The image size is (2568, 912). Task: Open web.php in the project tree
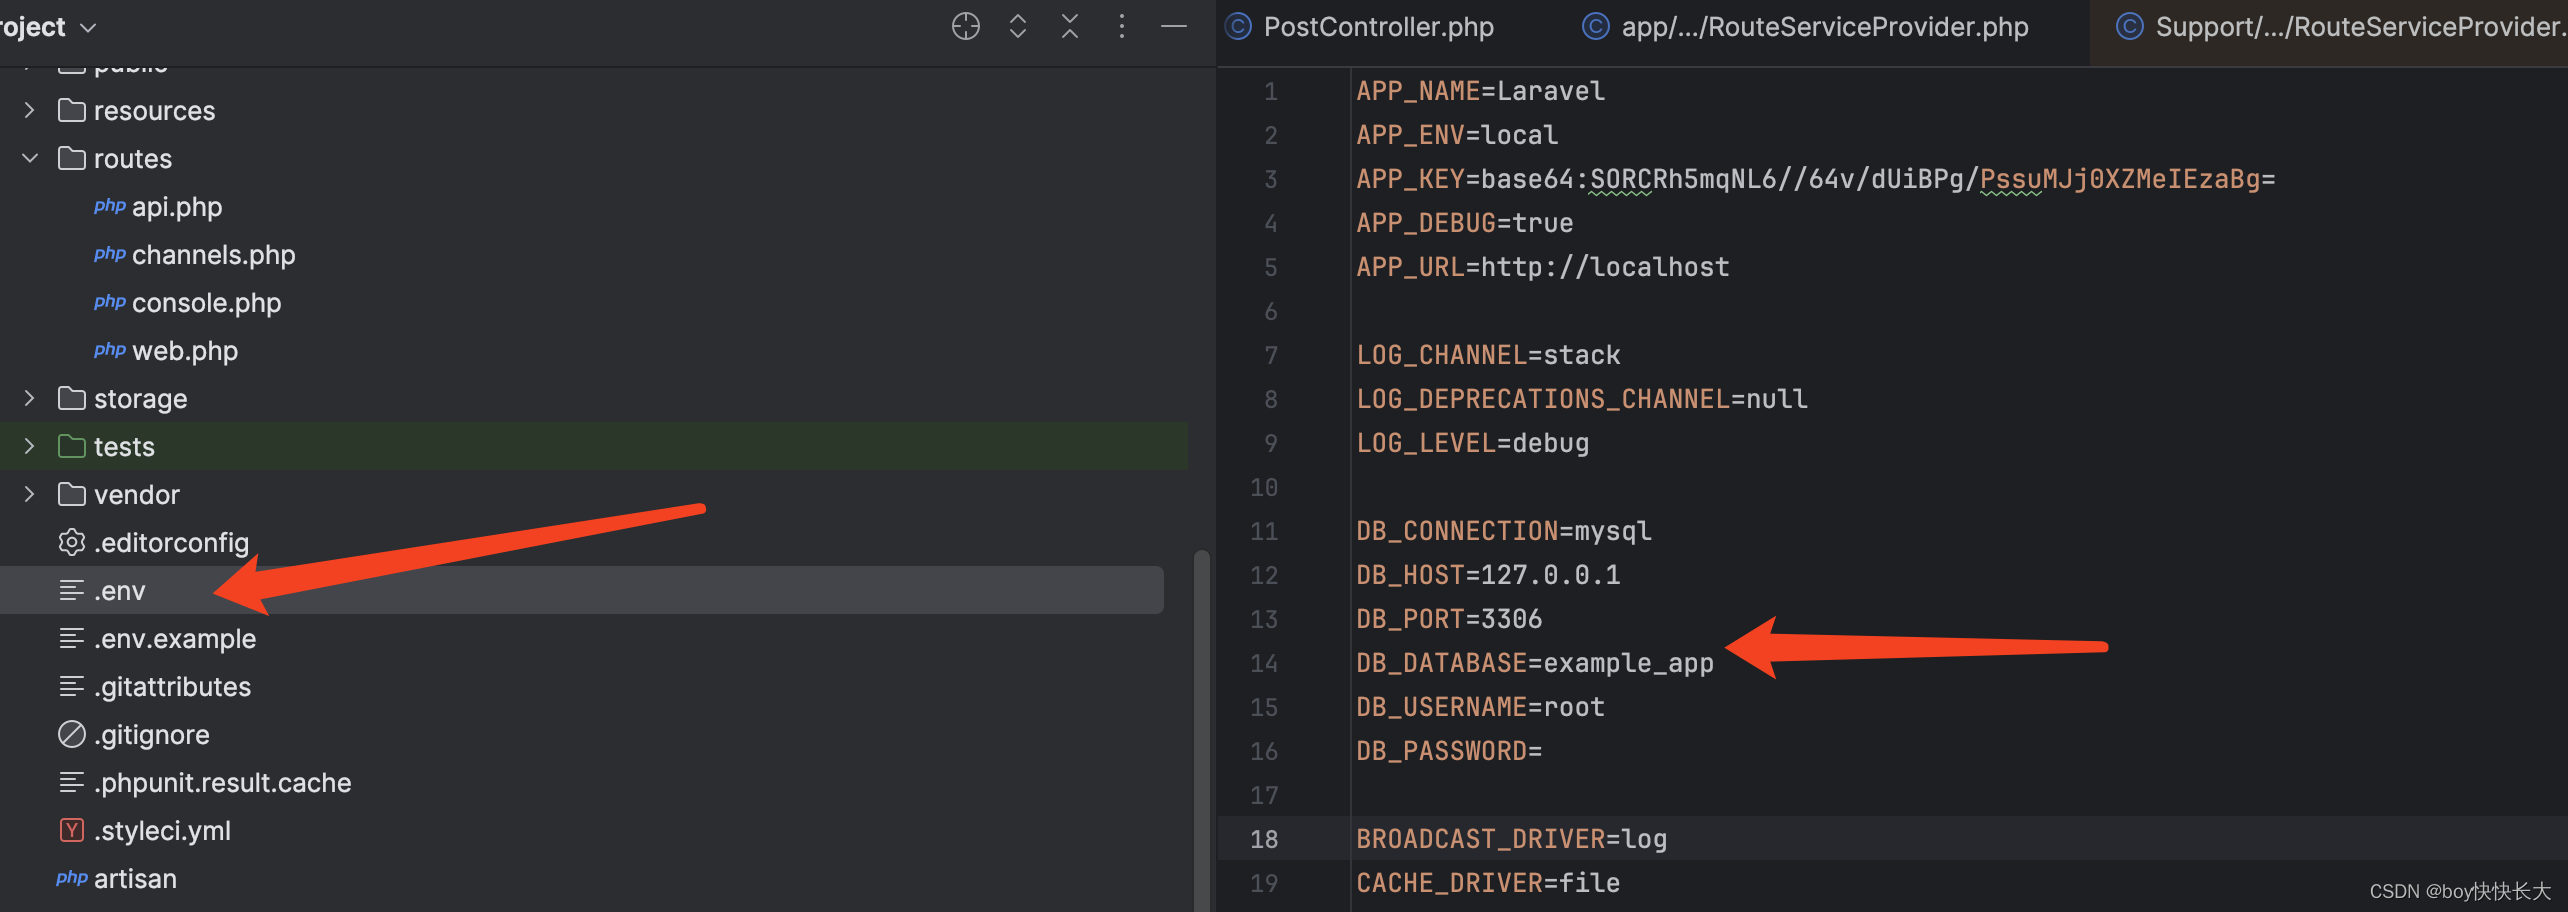[x=185, y=351]
